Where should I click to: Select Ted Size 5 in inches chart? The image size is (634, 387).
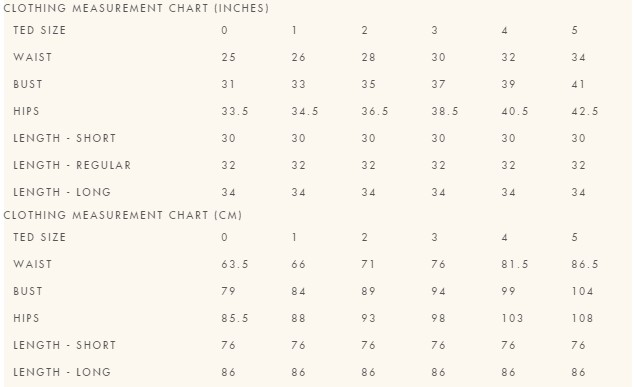tap(575, 30)
